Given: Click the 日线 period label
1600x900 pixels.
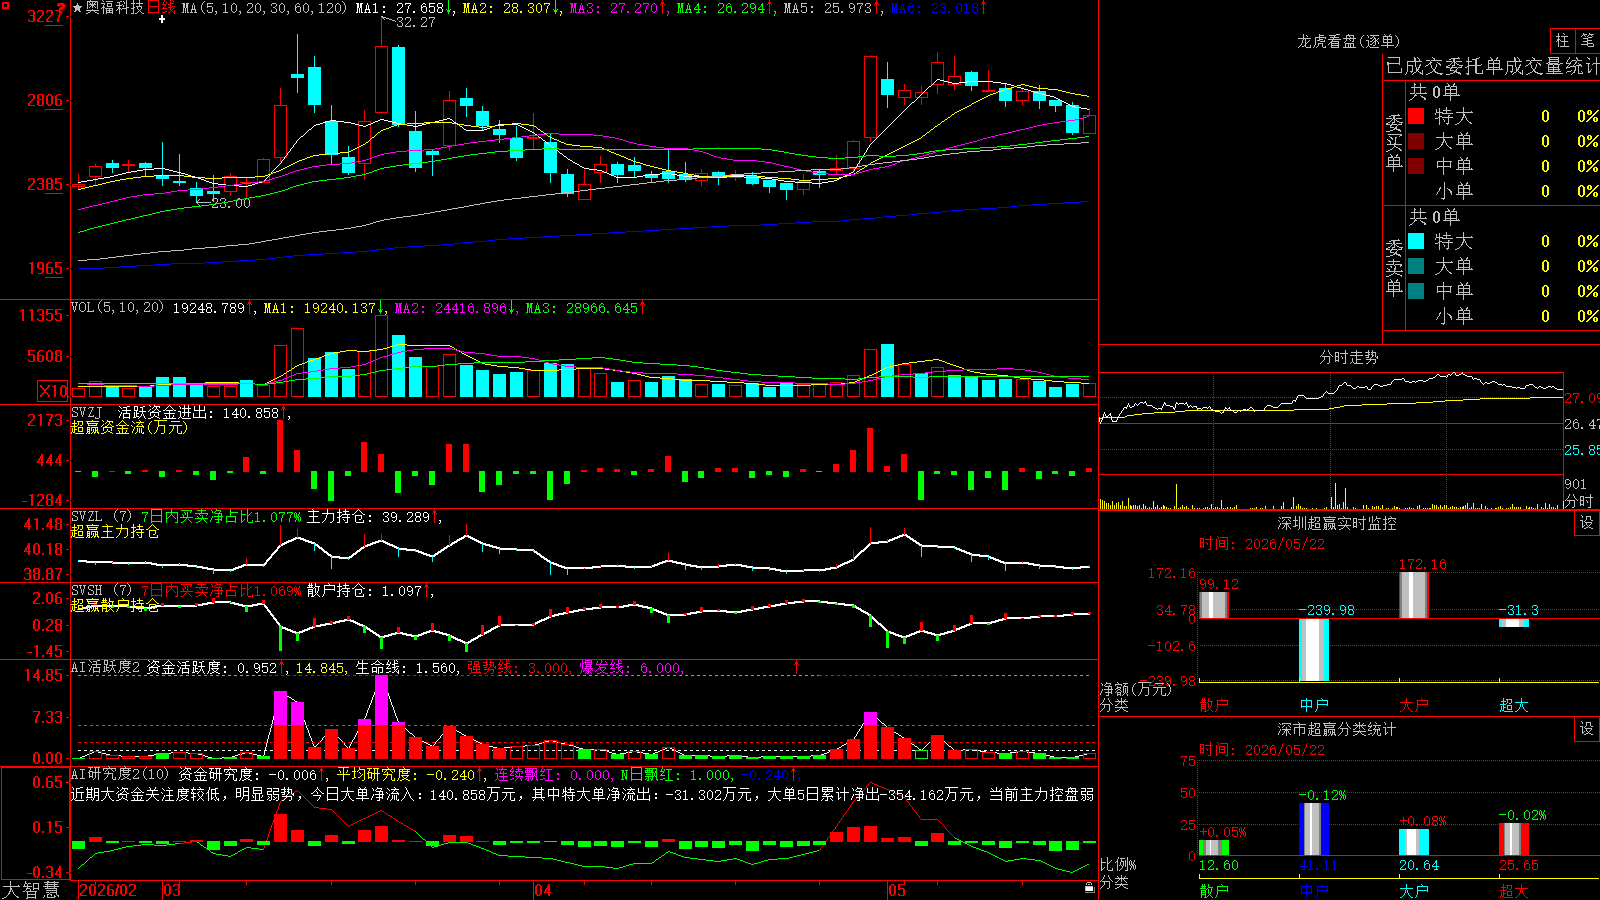Looking at the screenshot, I should point(161,8).
